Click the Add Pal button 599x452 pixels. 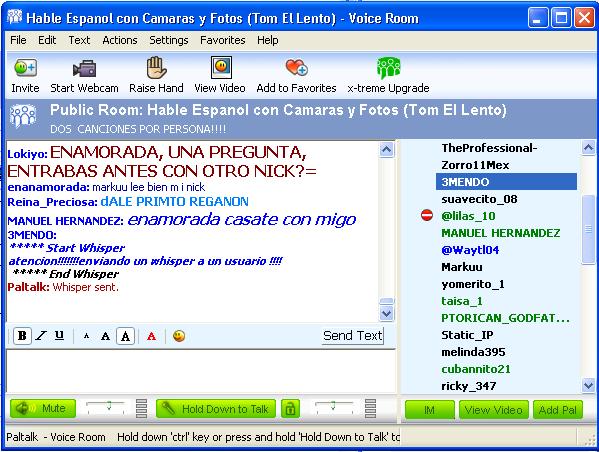[x=558, y=410]
